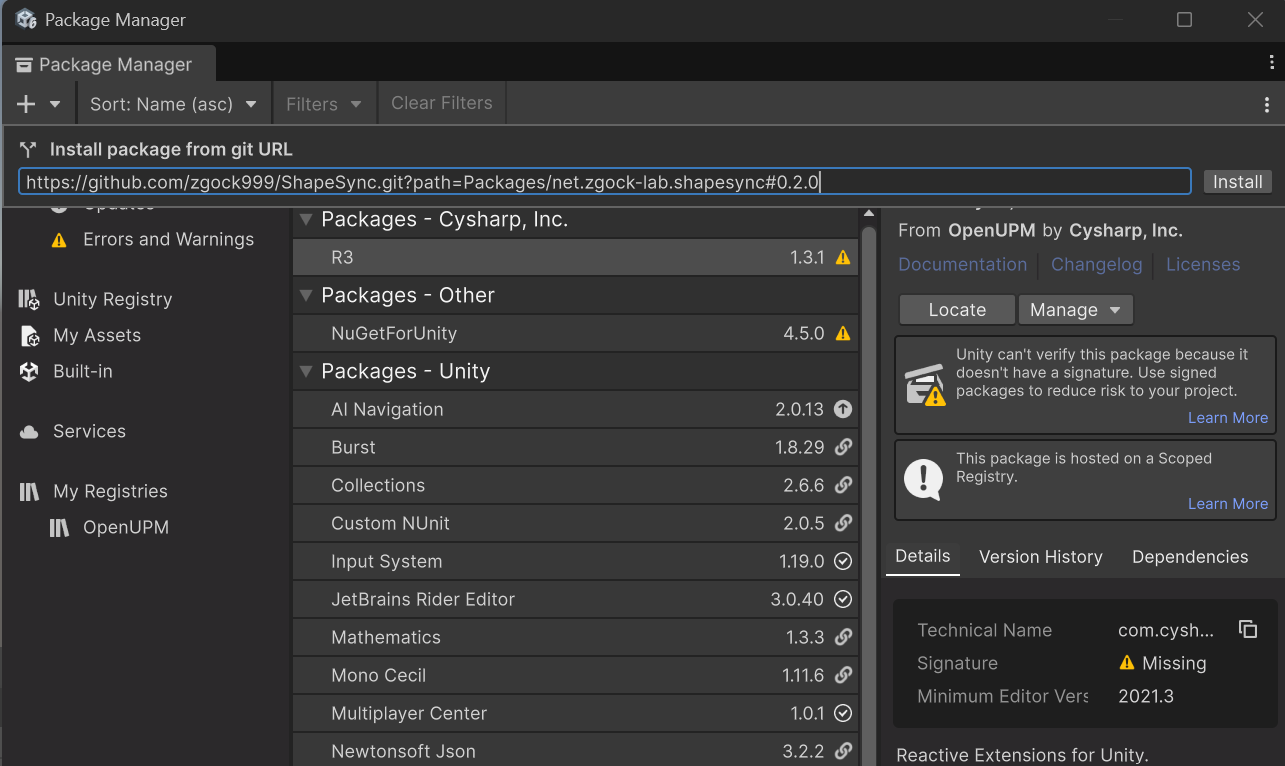Click Learn More on signature warning
This screenshot has width=1285, height=766.
pos(1228,418)
